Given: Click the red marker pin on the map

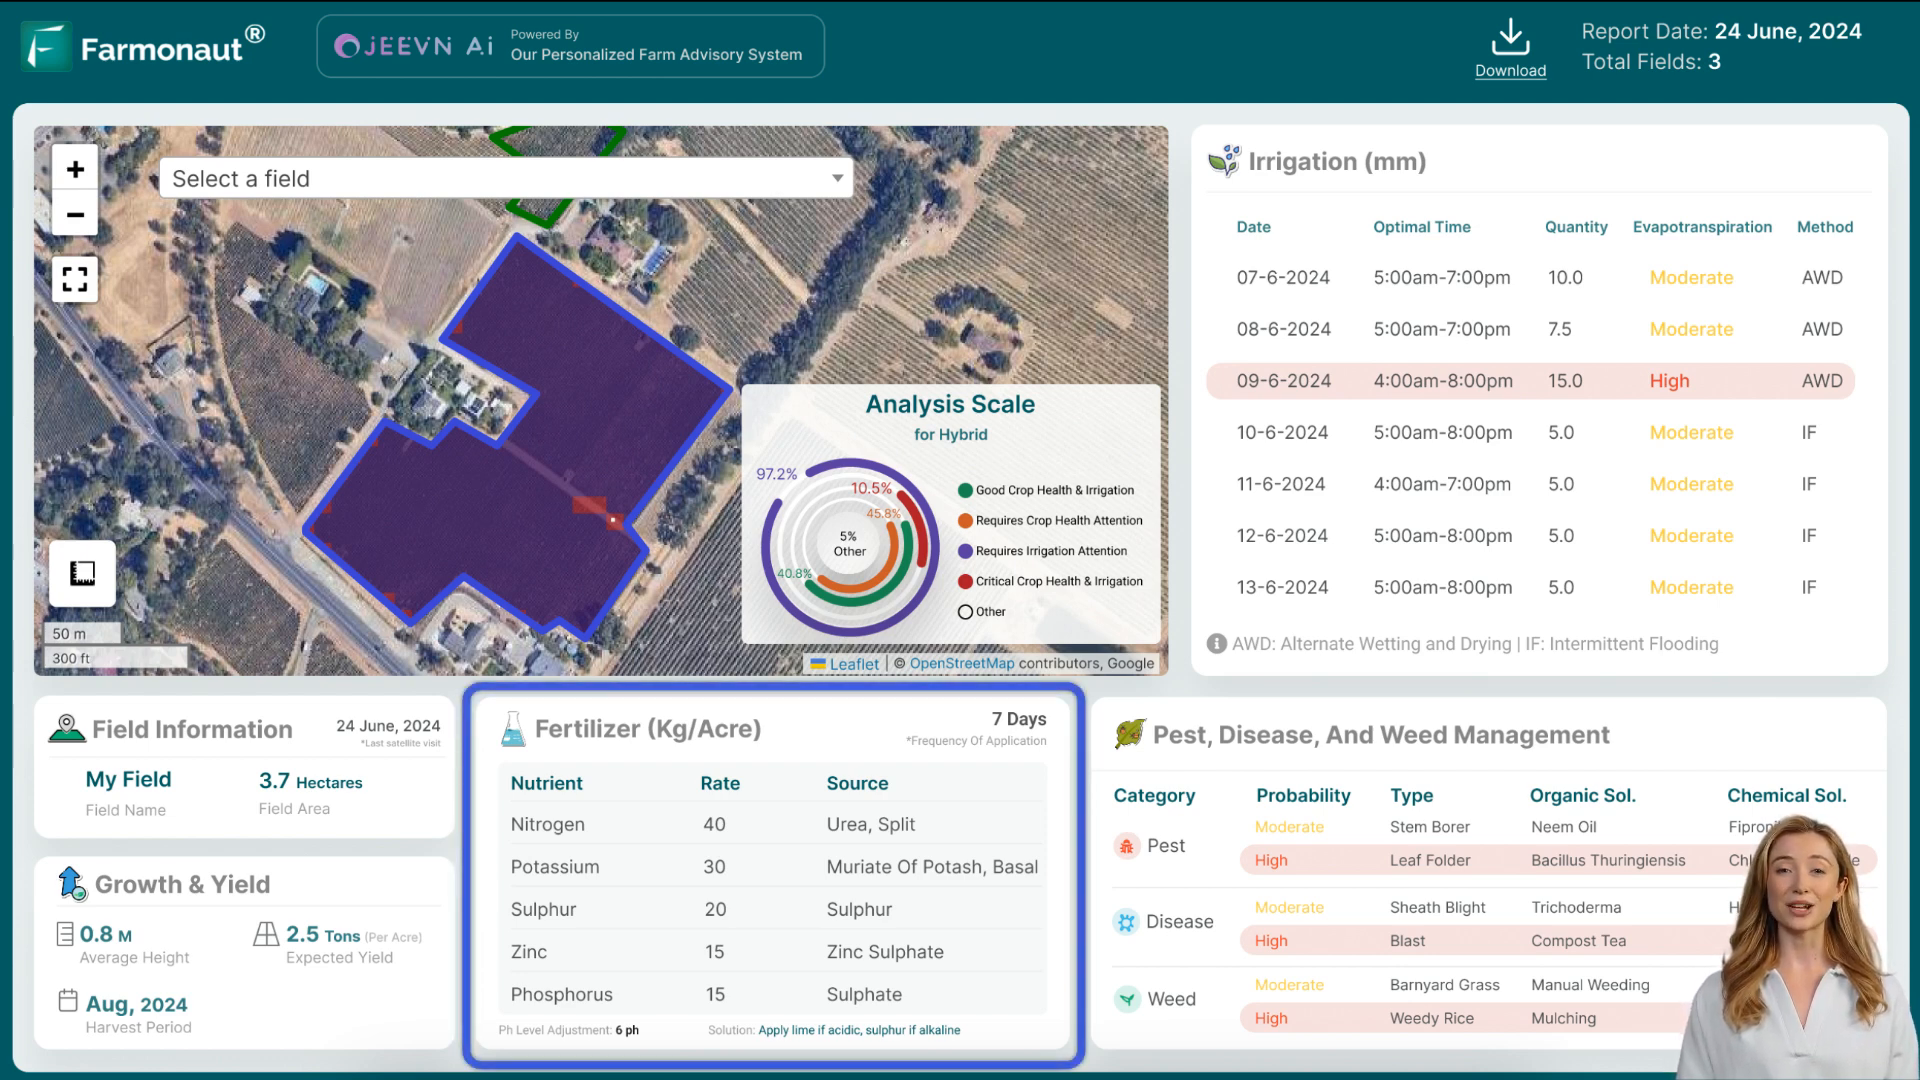Looking at the screenshot, I should click(x=613, y=518).
